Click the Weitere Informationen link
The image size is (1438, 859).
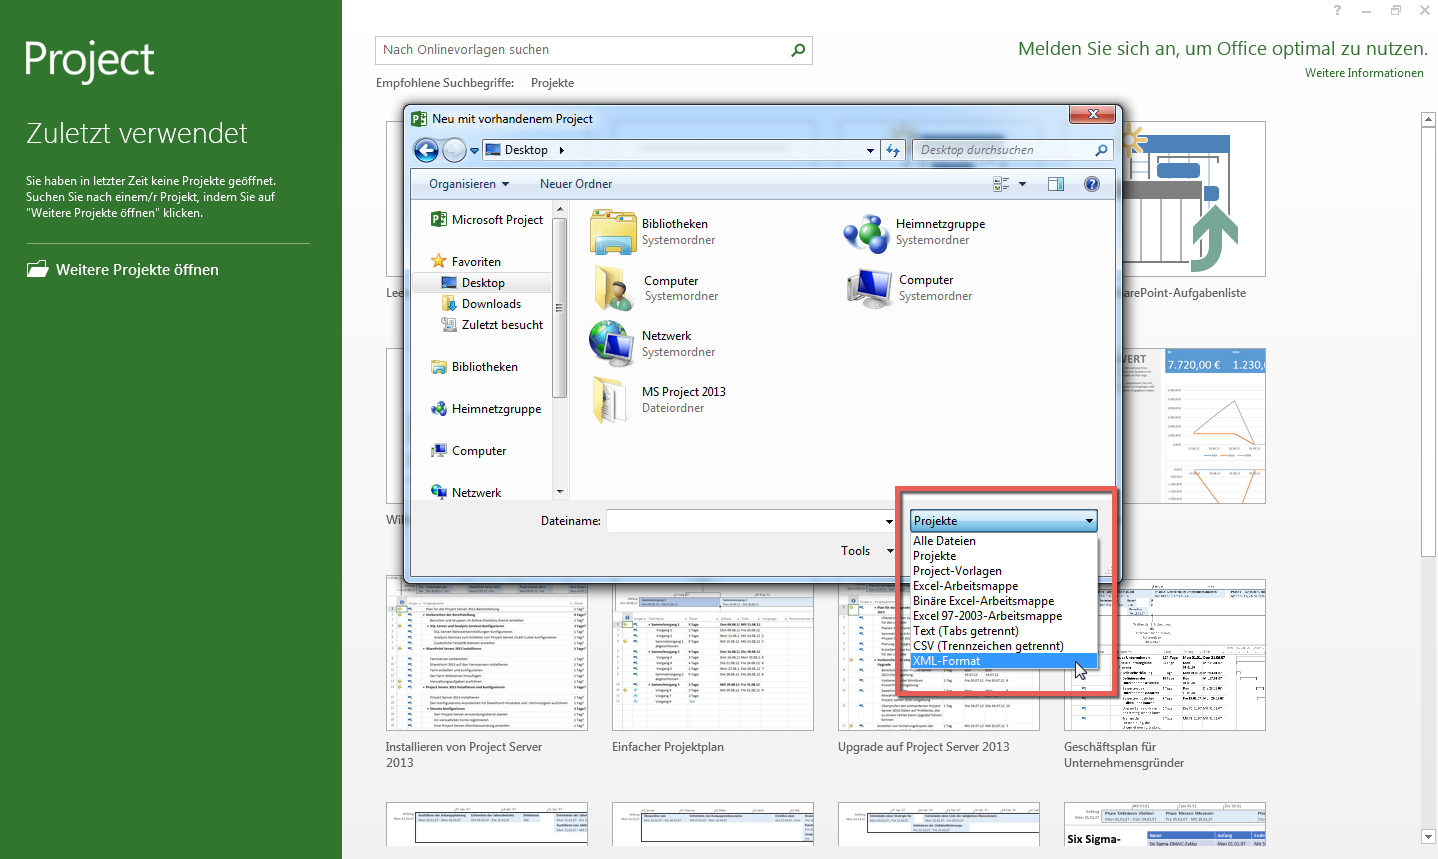point(1364,72)
